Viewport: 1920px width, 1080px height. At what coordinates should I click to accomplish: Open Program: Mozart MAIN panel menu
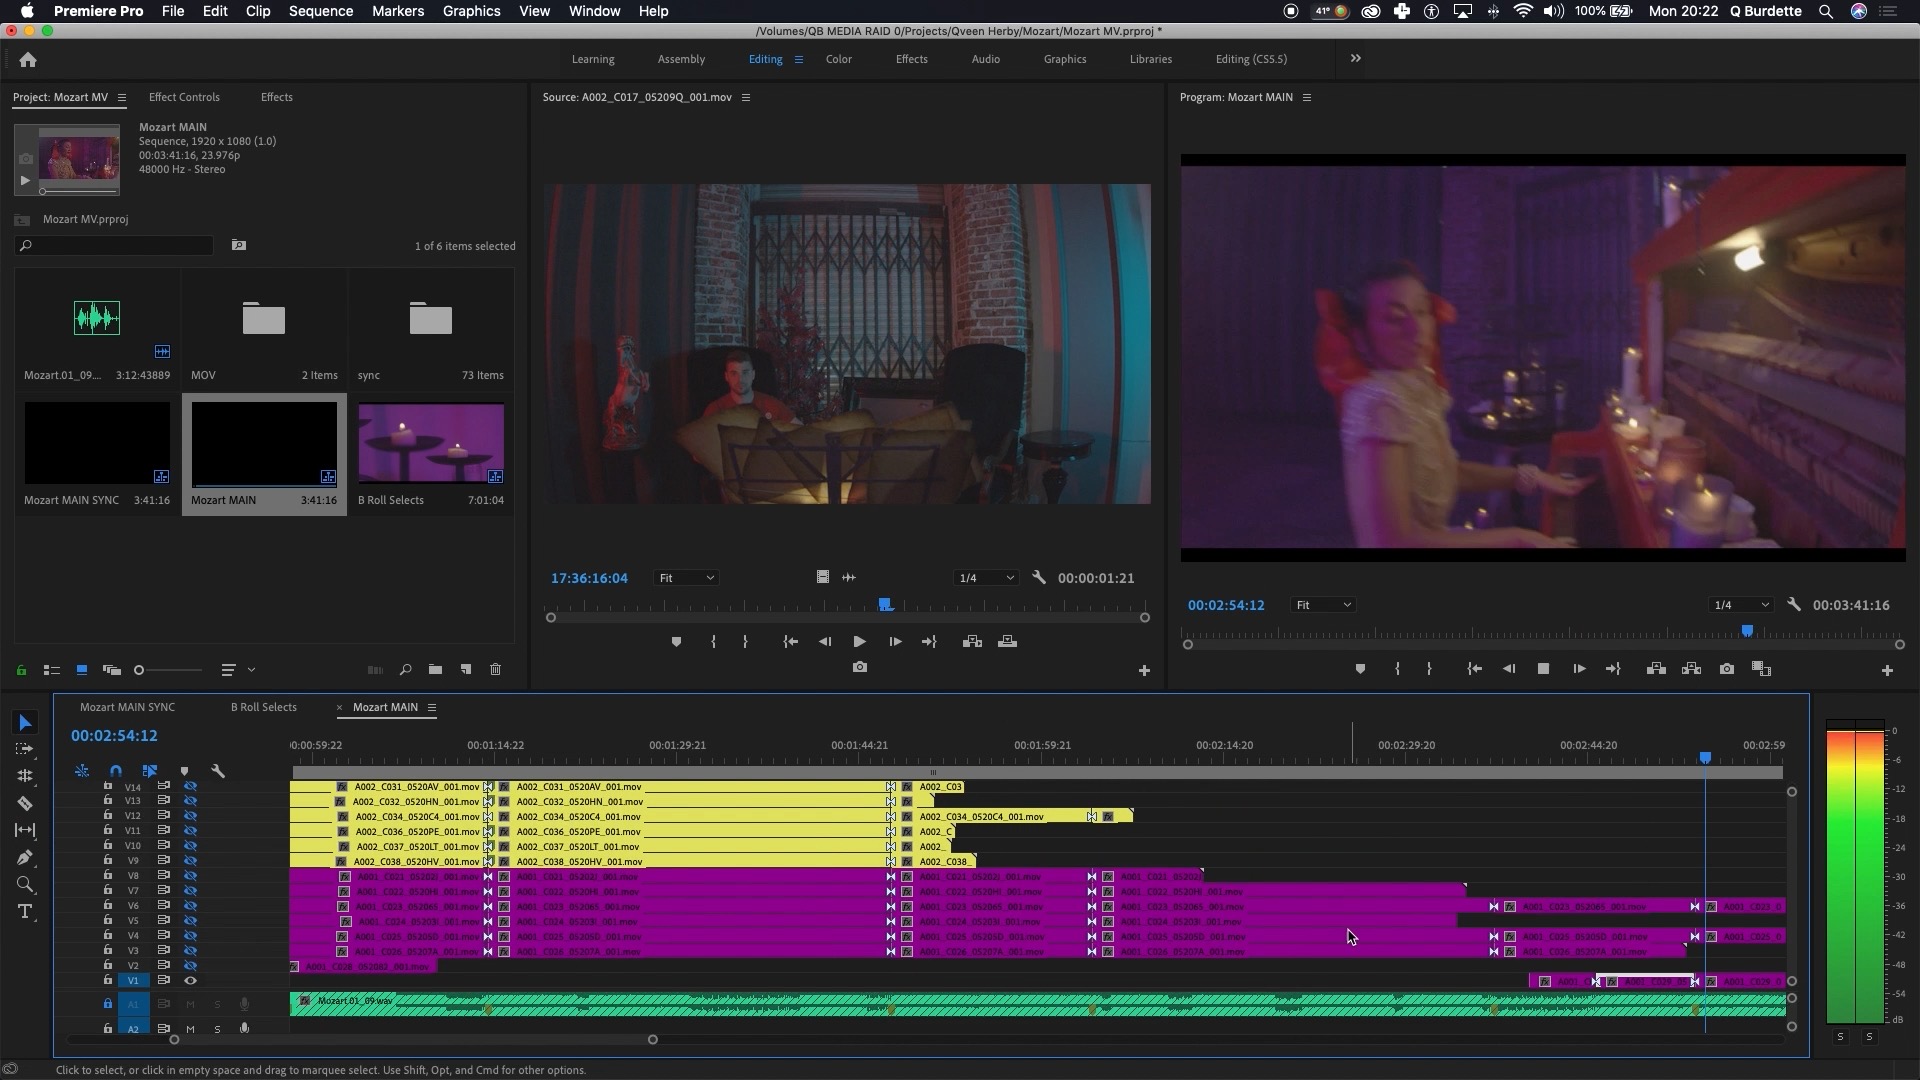(1307, 97)
